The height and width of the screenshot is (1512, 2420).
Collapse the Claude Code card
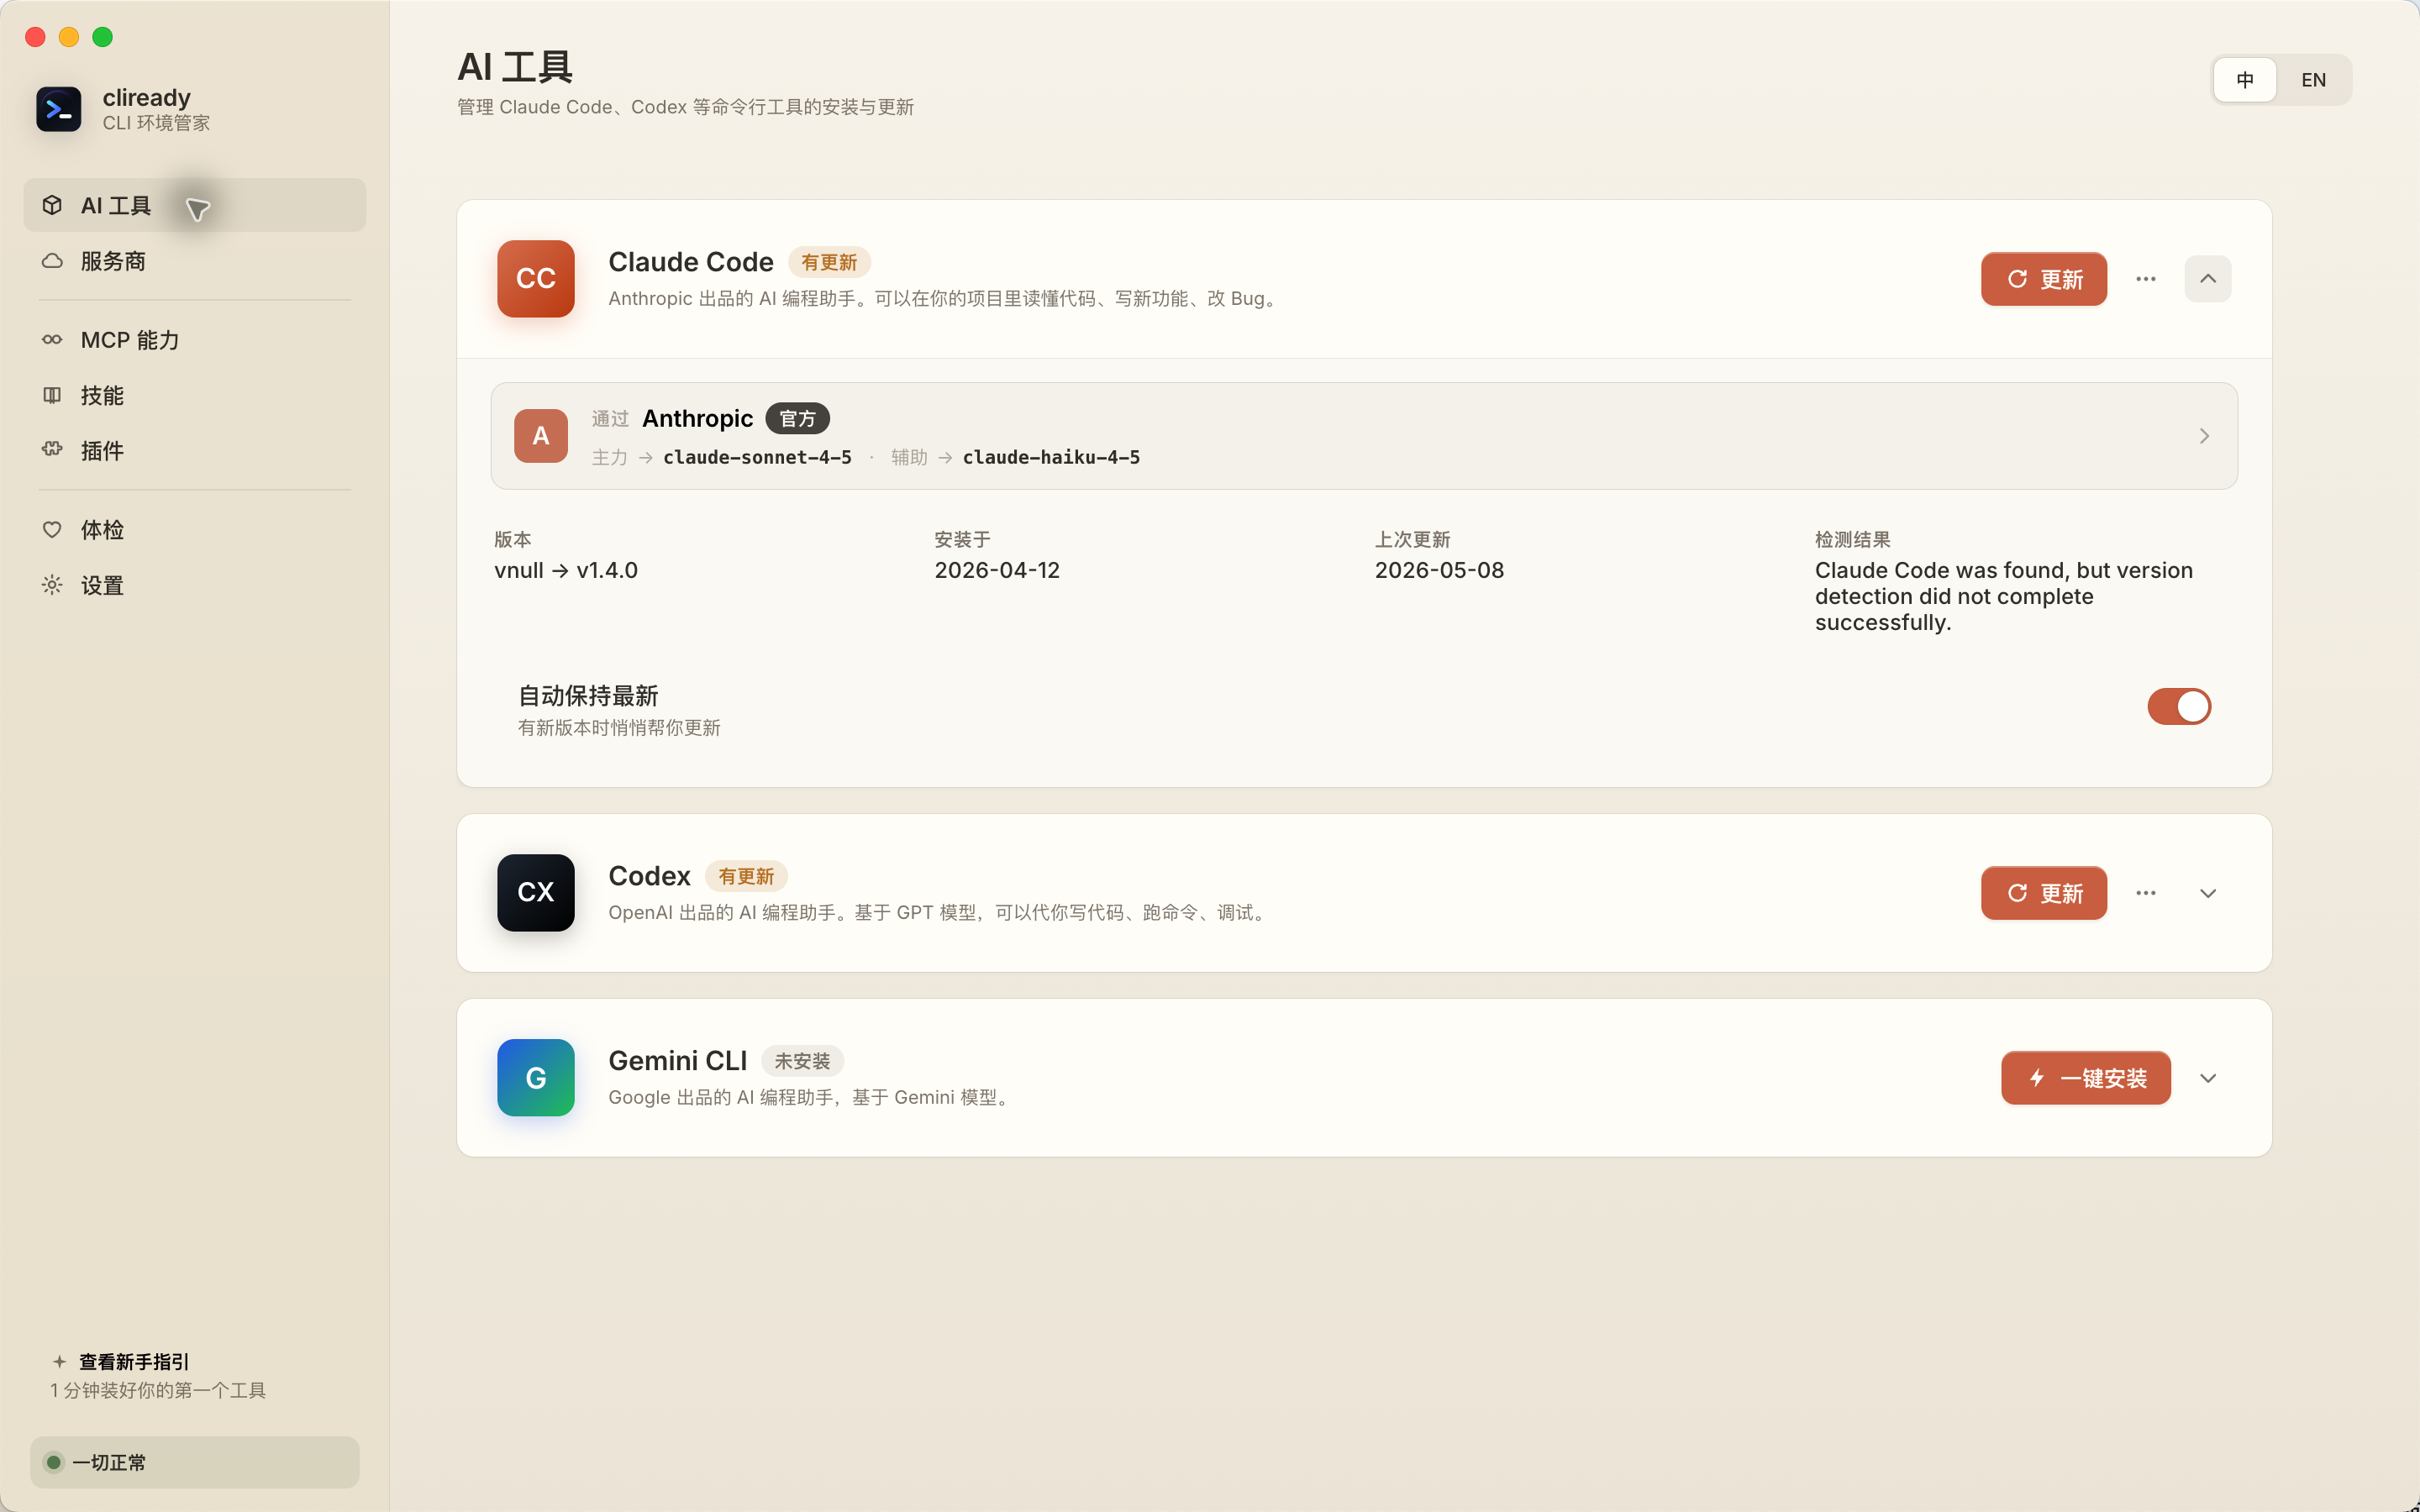tap(2208, 278)
